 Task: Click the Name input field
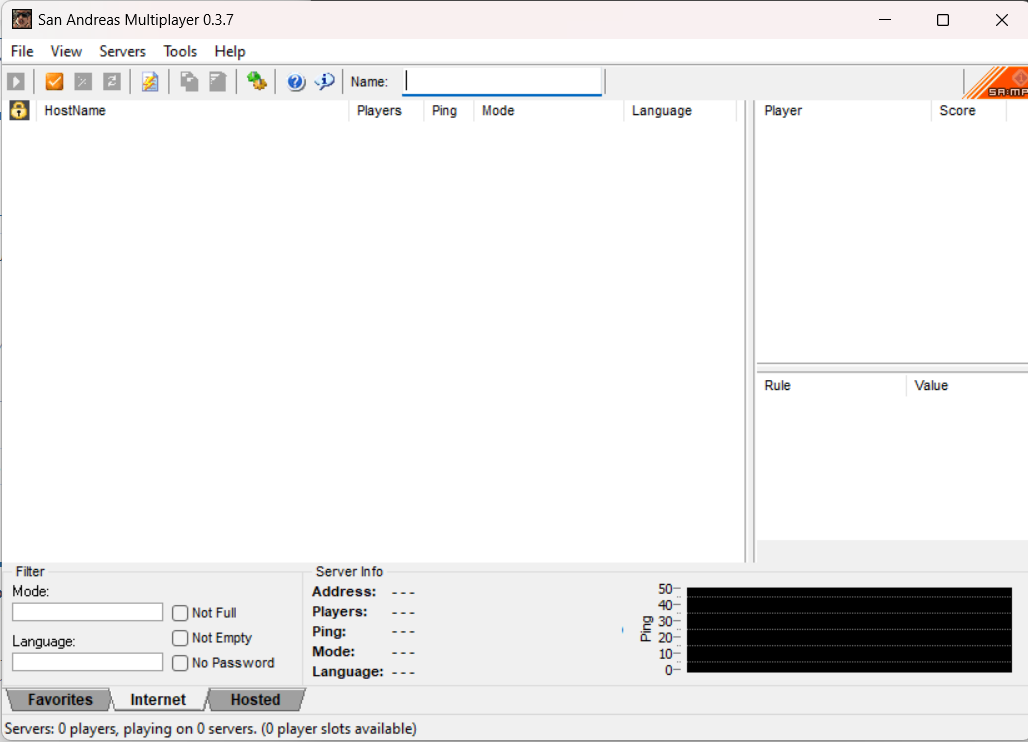(x=502, y=82)
